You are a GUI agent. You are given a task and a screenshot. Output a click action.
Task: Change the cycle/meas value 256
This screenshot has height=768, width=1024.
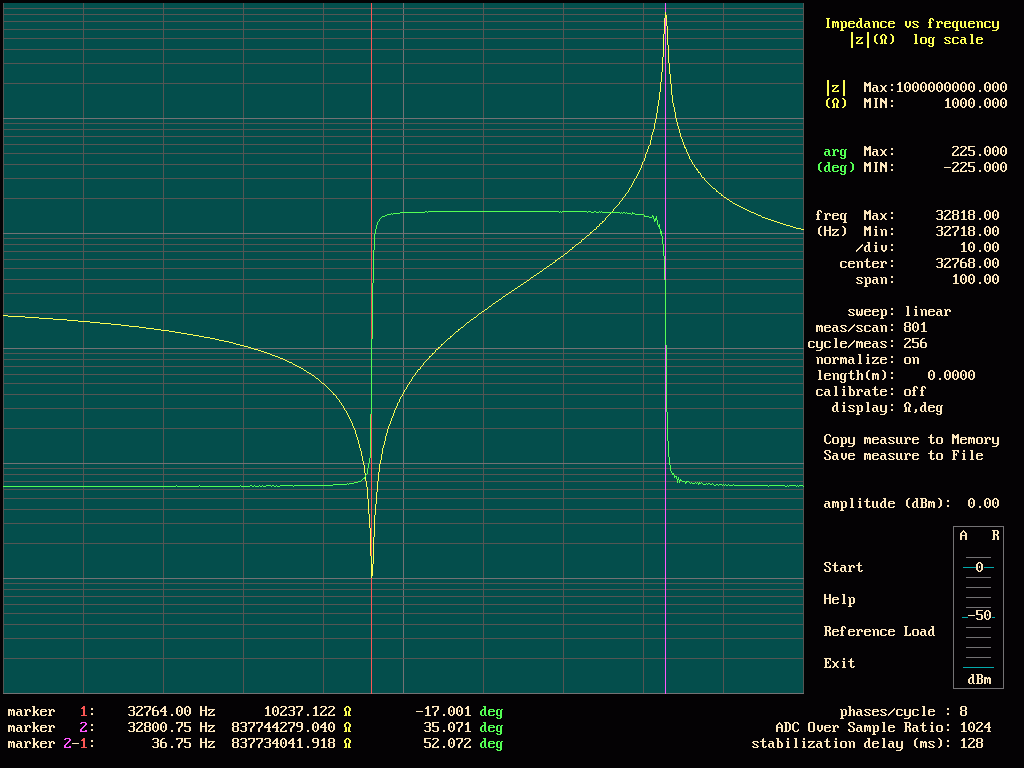915,344
